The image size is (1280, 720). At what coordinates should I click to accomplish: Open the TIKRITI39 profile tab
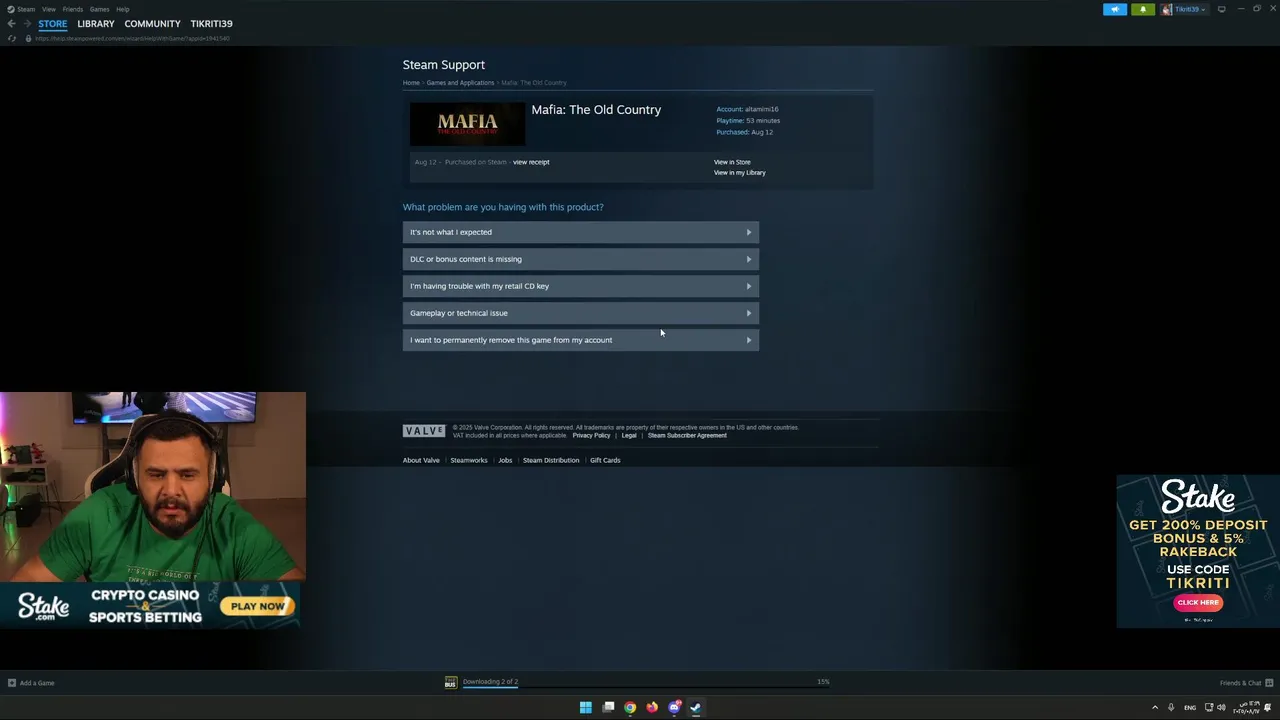coord(211,23)
